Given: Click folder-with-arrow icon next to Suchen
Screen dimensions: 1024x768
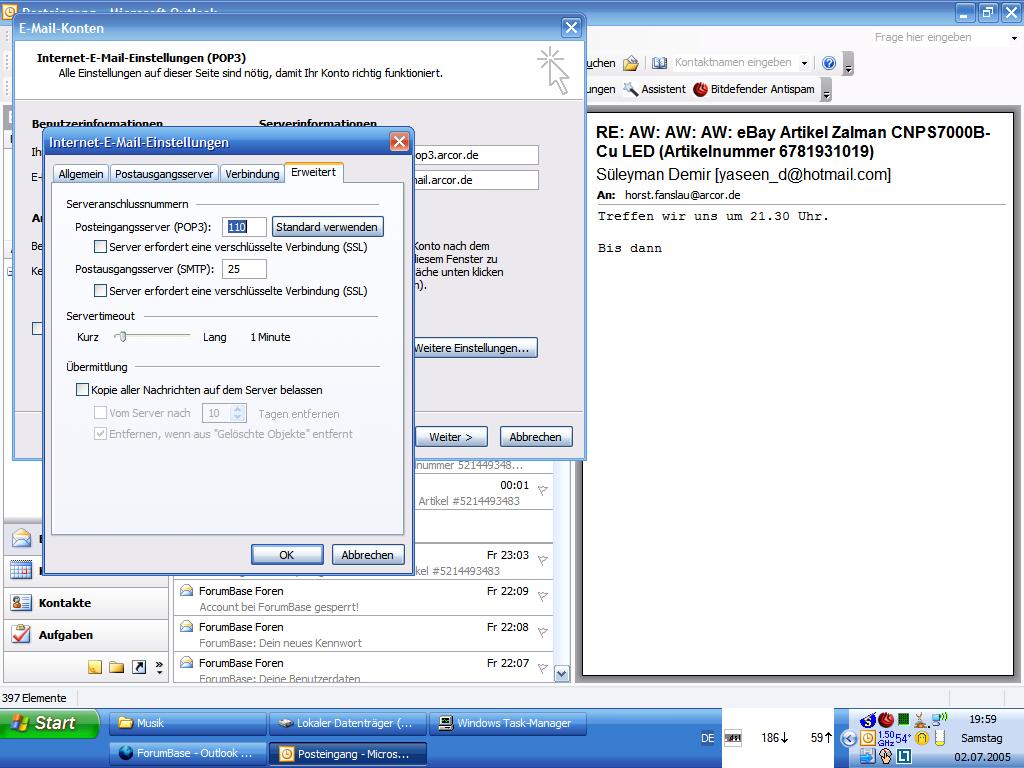Looking at the screenshot, I should pyautogui.click(x=630, y=63).
